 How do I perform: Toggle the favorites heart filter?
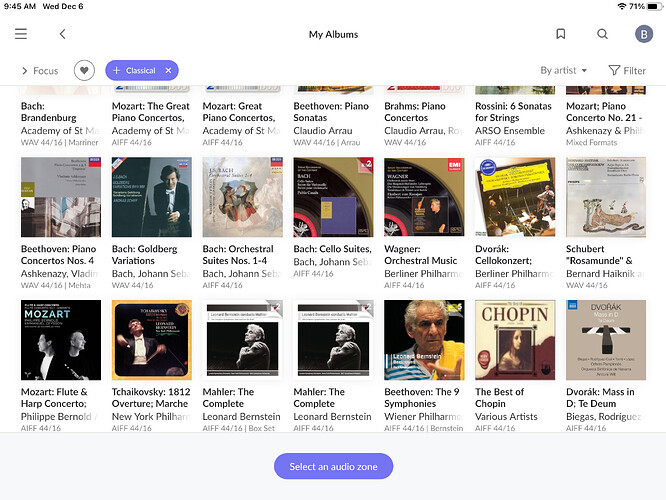[x=84, y=71]
